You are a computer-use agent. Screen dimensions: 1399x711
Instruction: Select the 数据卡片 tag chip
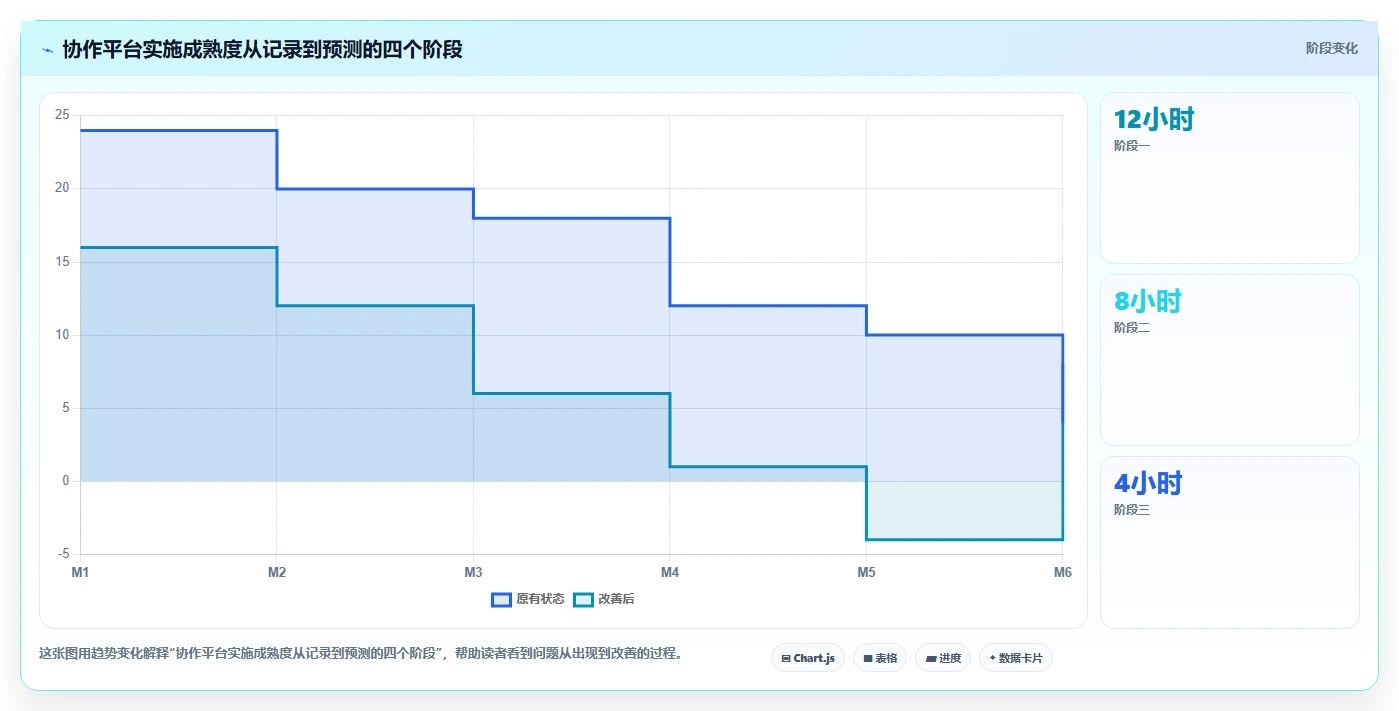pos(1016,658)
